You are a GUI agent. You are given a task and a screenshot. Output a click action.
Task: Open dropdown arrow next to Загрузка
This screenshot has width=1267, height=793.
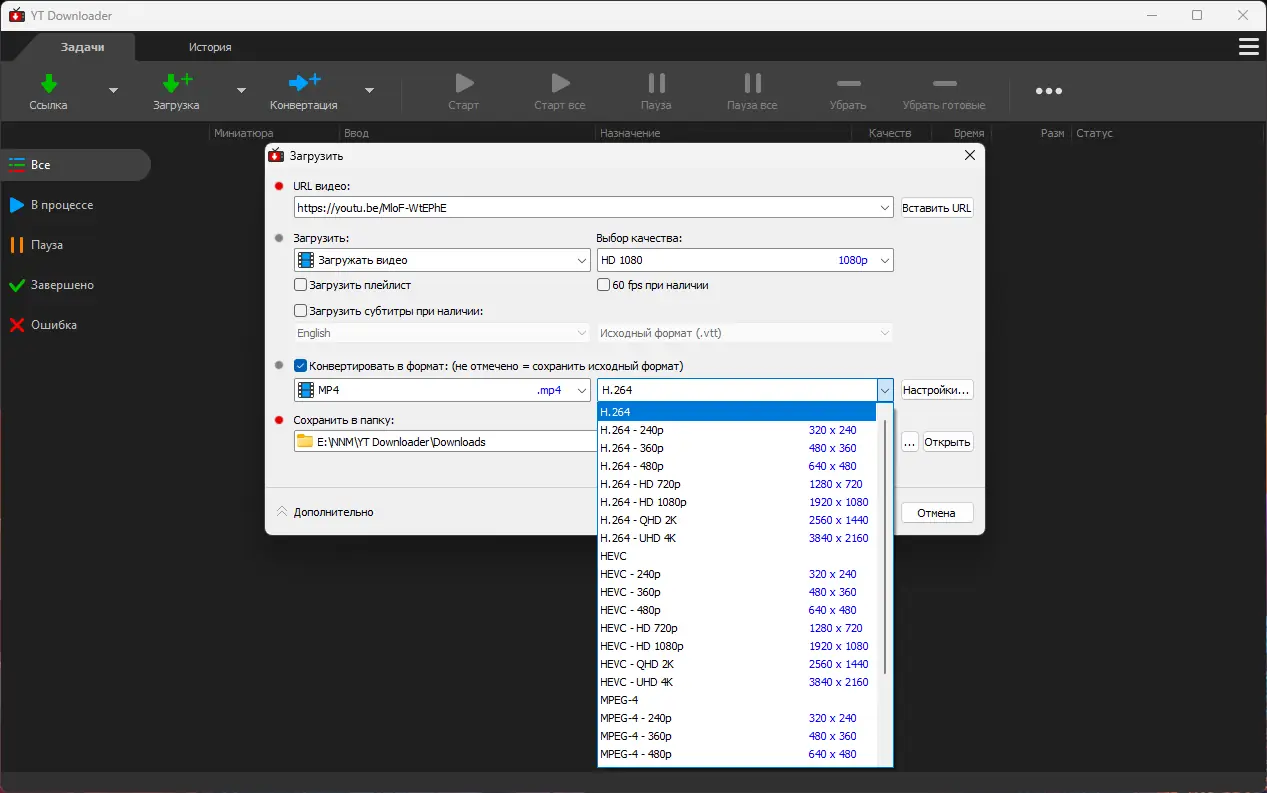[241, 91]
